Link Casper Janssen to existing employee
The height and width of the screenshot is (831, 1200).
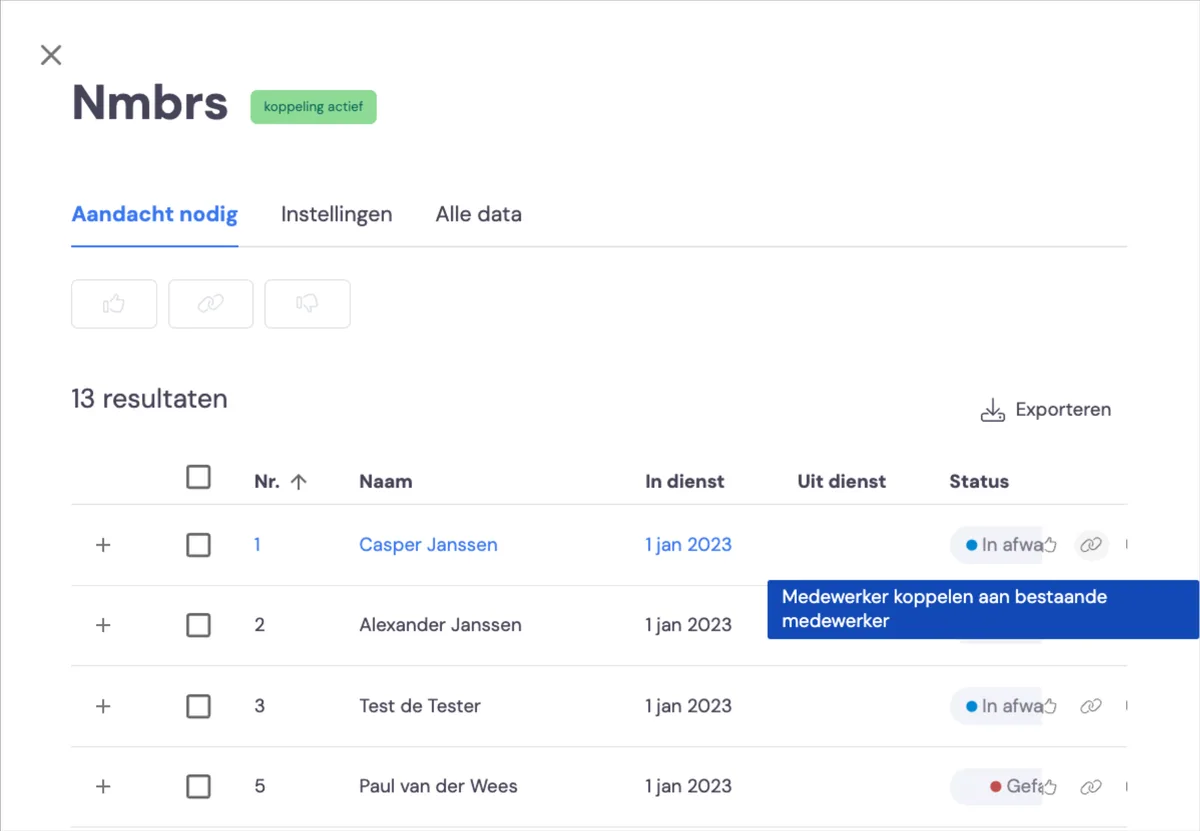click(x=1091, y=545)
